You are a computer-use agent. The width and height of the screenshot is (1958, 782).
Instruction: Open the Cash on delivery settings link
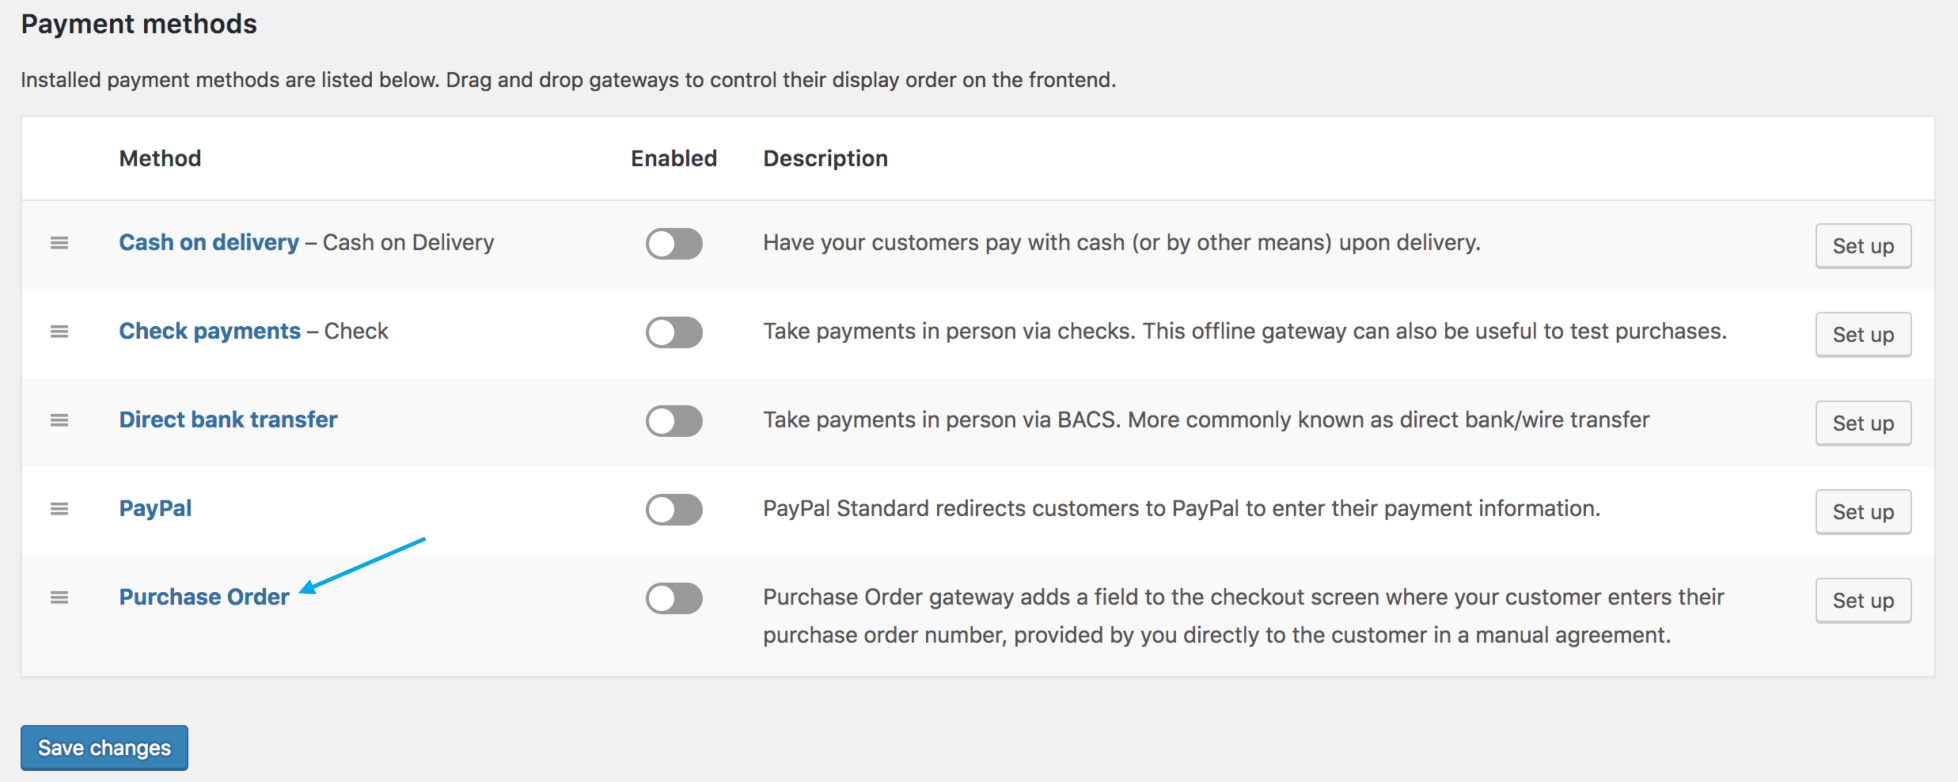click(x=209, y=242)
